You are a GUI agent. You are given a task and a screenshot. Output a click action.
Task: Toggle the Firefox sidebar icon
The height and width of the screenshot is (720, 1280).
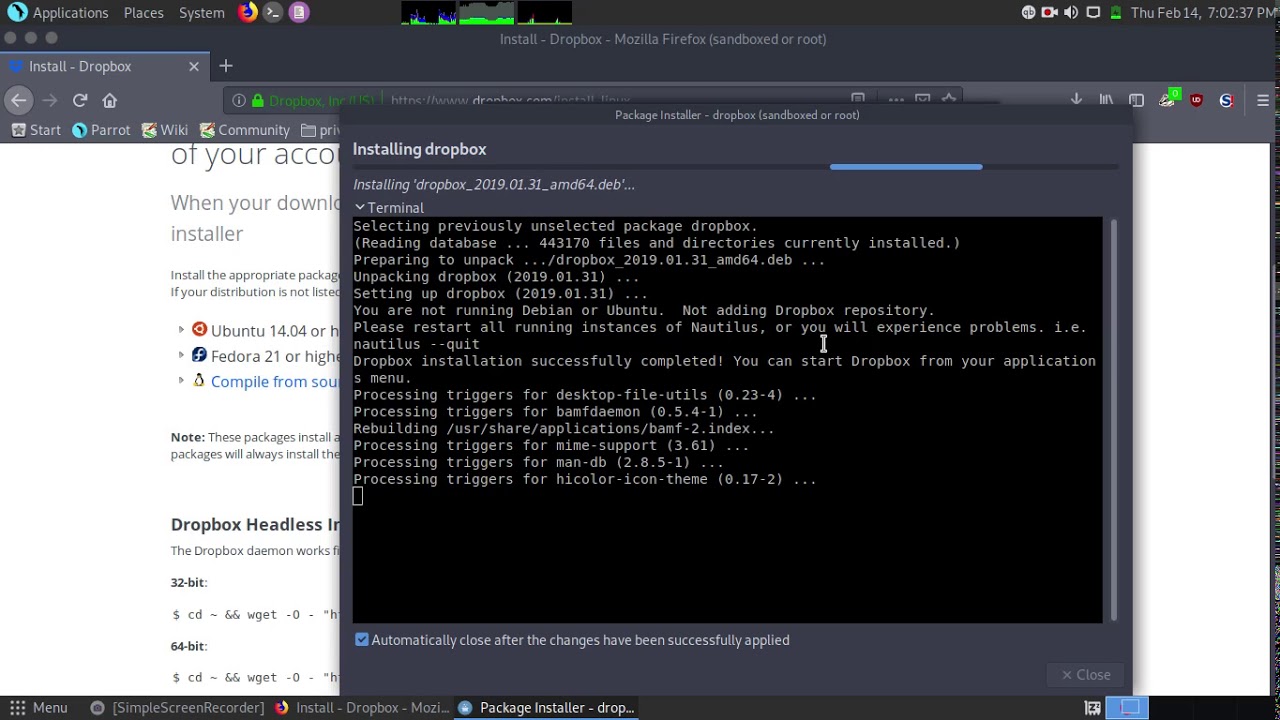click(x=1136, y=100)
